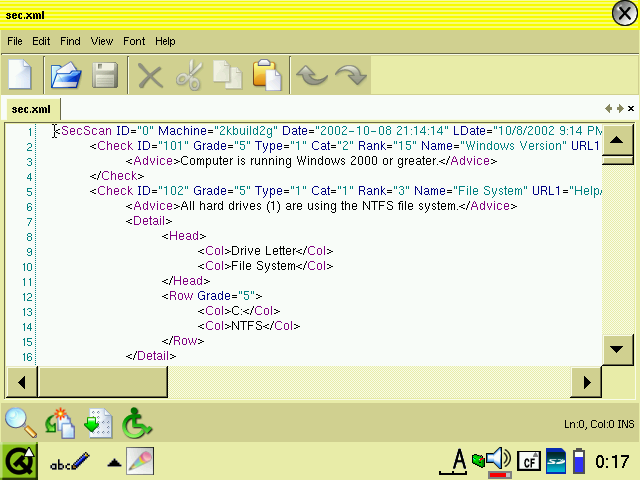Click text "File System" on line 10
The height and width of the screenshot is (480, 640).
click(x=263, y=266)
